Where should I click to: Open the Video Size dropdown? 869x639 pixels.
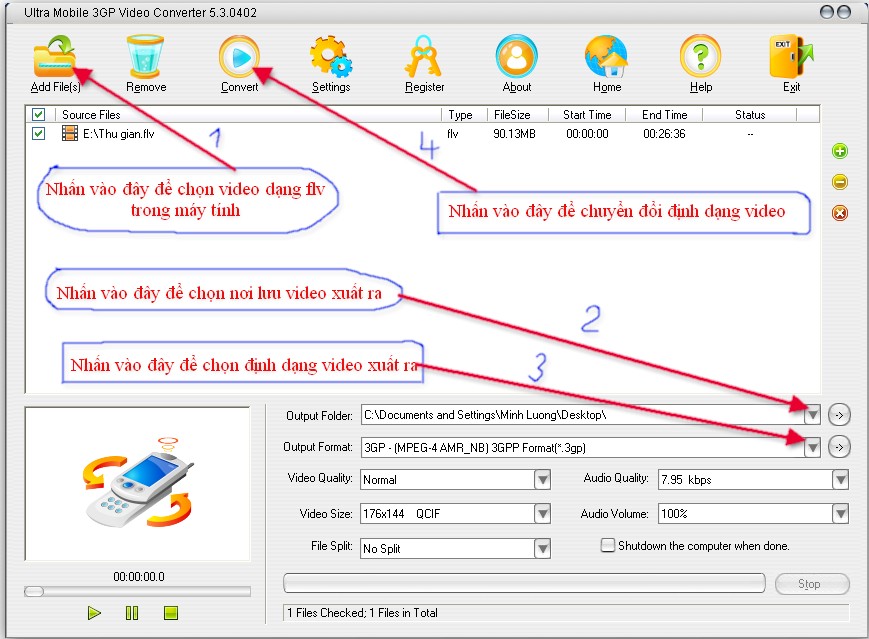pos(543,514)
